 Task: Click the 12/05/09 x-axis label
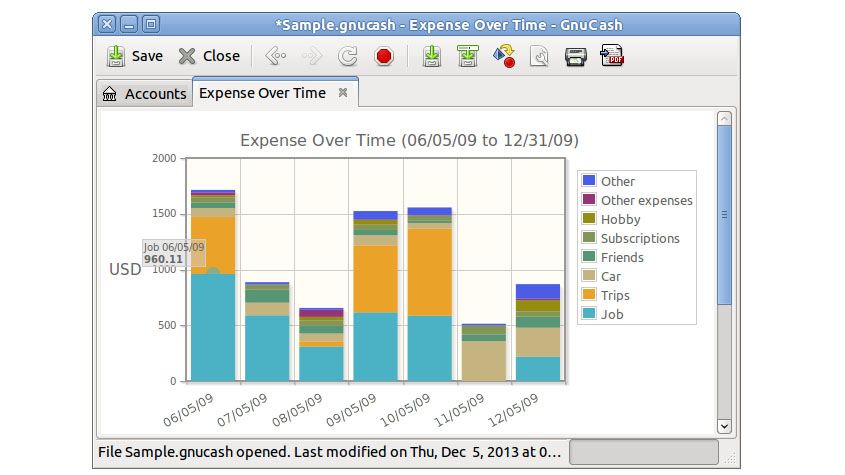coord(513,411)
